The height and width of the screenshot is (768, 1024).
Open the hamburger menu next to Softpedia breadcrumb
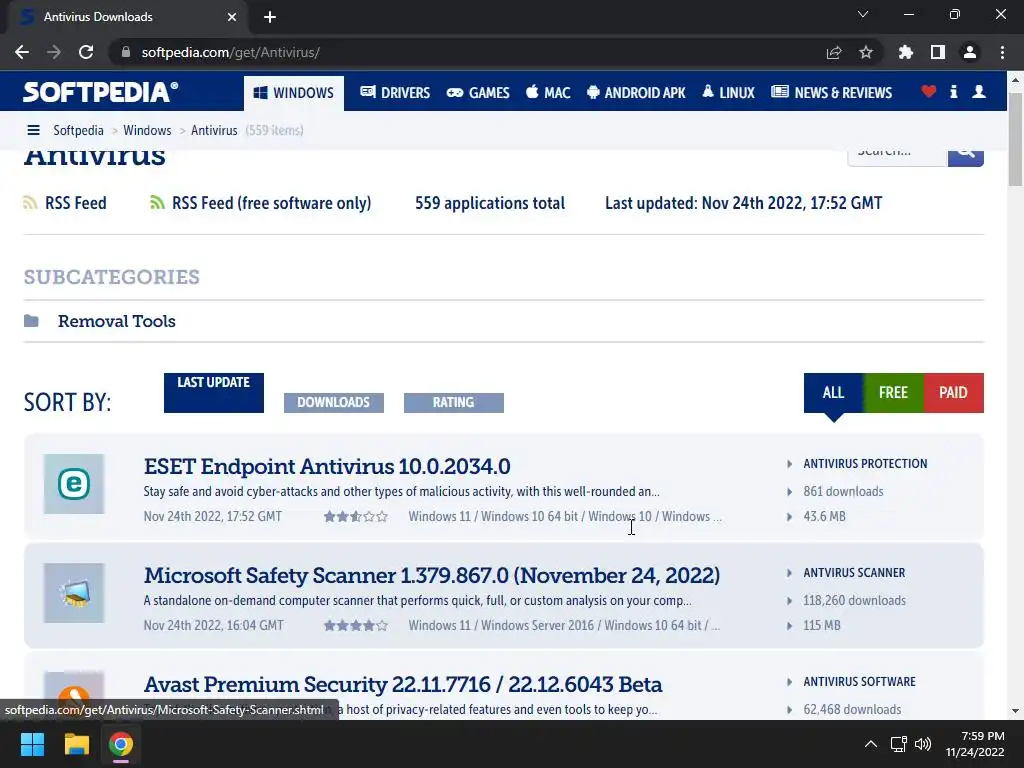[33, 130]
